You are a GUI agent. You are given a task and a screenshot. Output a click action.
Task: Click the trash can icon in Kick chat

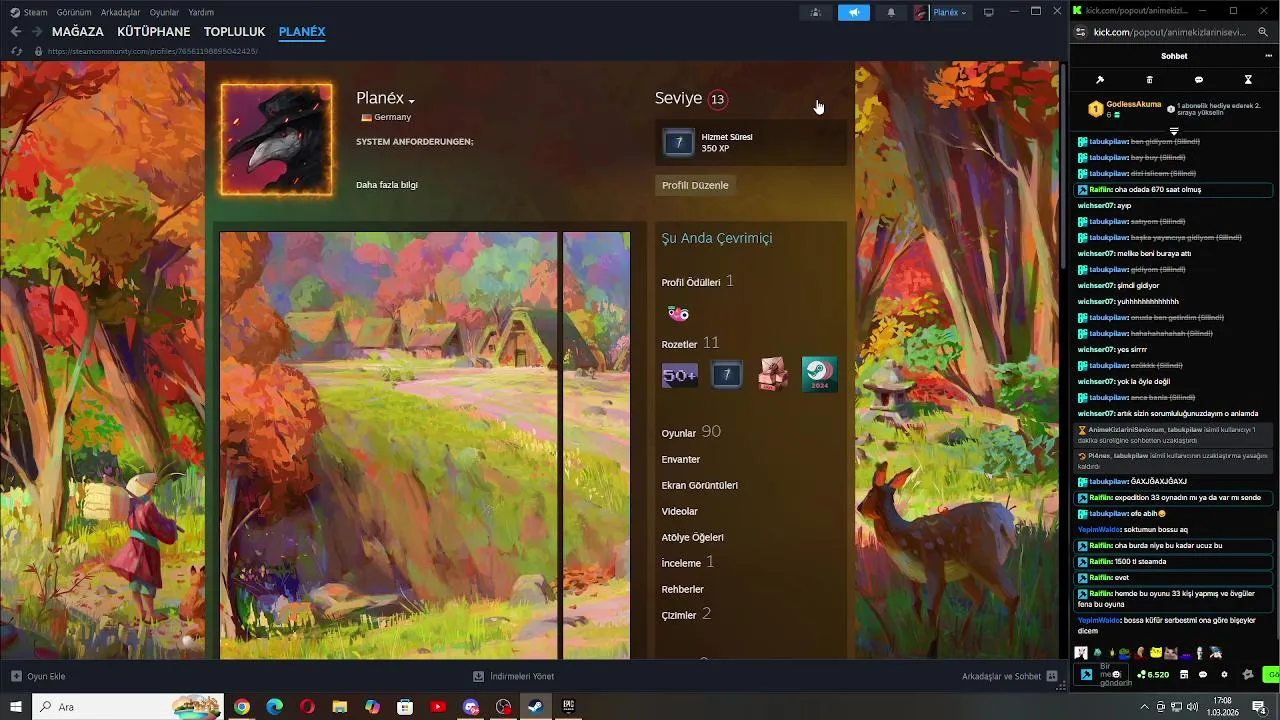pyautogui.click(x=1149, y=80)
